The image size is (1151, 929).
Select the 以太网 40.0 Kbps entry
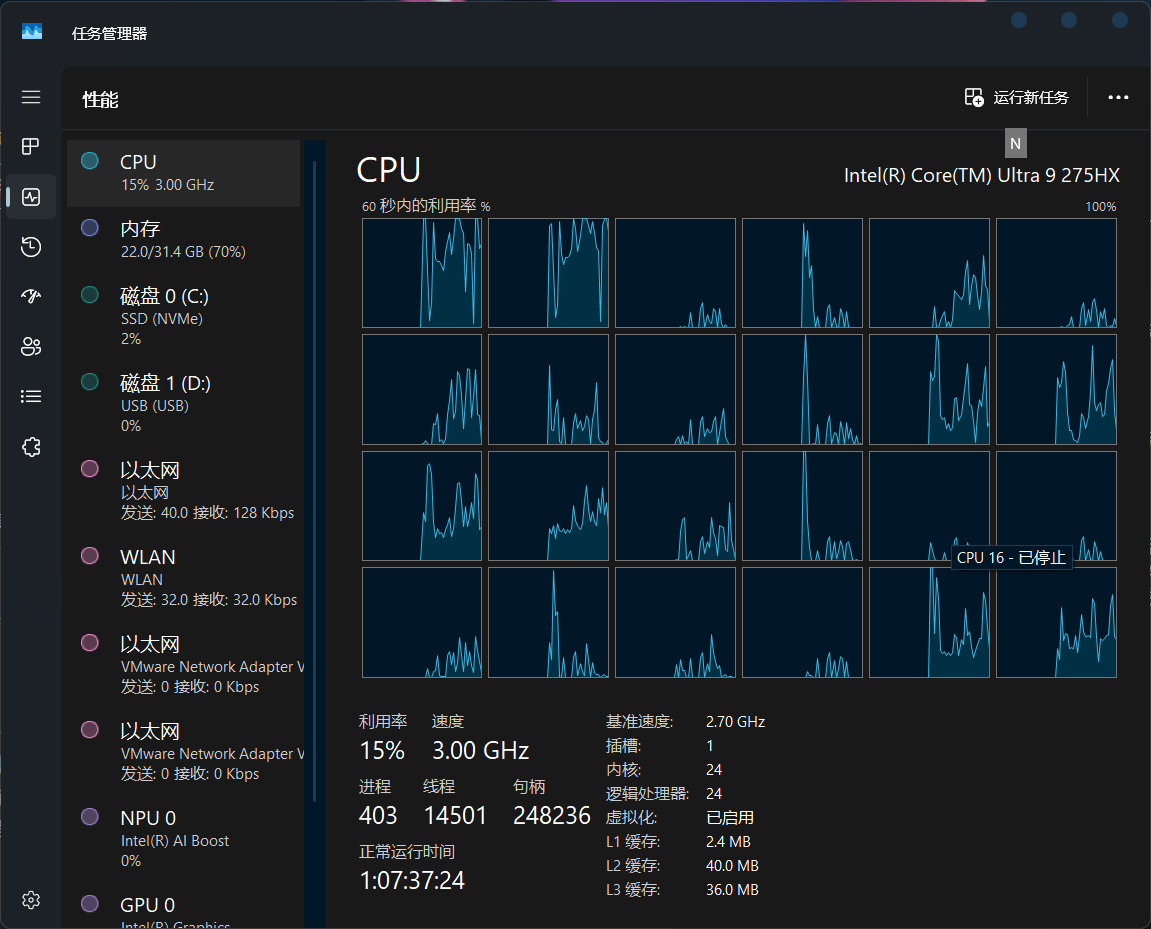(184, 491)
